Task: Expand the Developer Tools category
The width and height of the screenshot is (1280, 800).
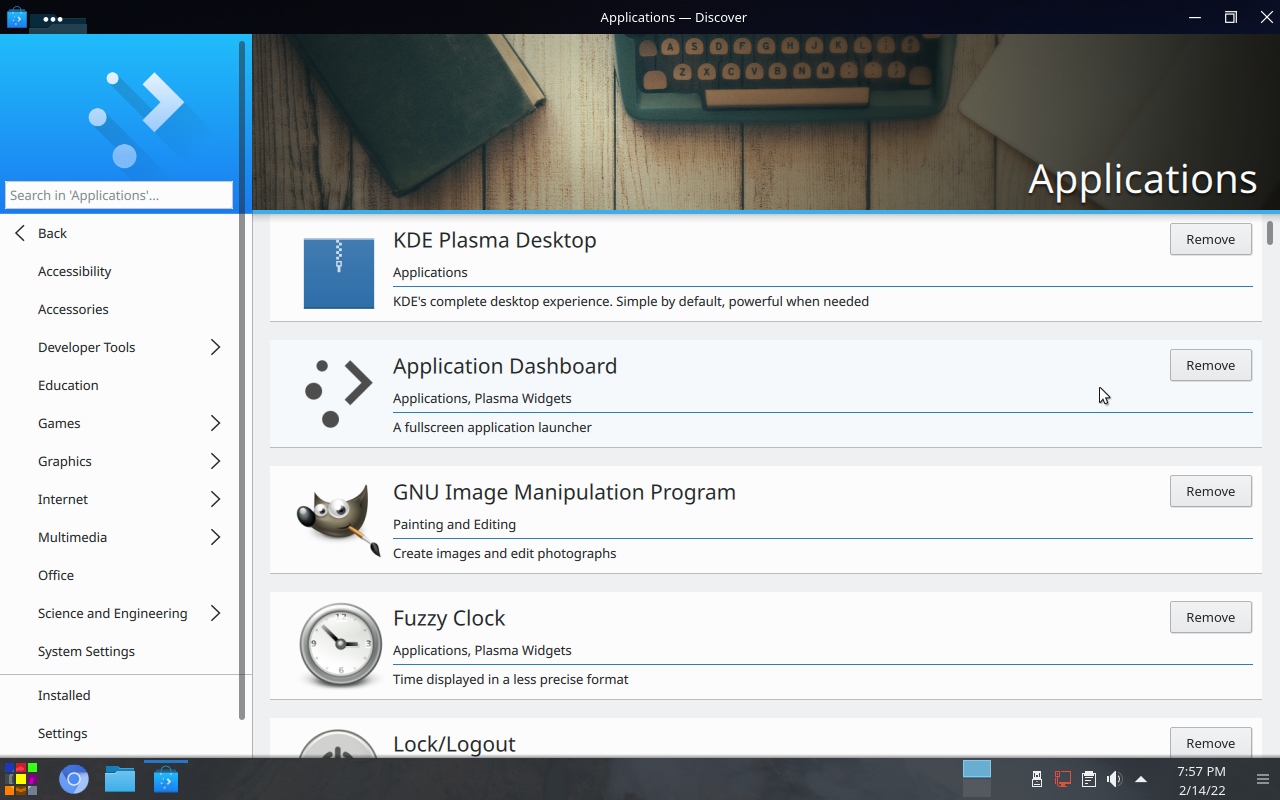Action: 215,347
